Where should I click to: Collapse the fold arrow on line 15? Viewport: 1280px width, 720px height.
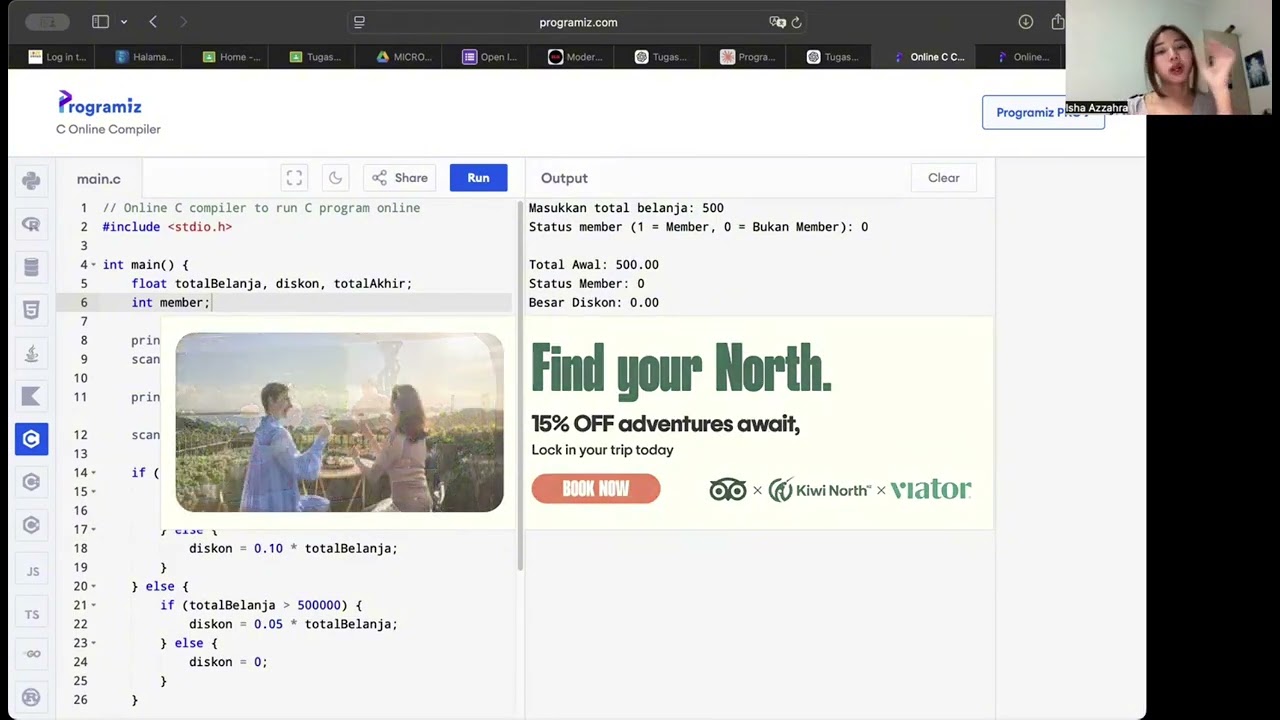click(x=93, y=492)
